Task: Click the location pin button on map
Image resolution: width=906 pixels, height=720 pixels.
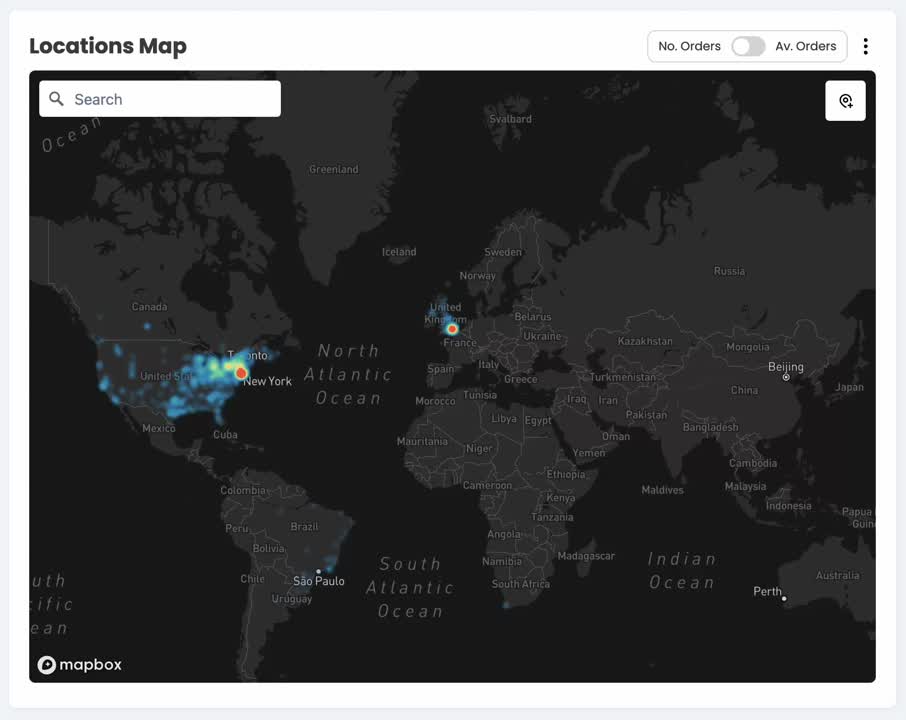Action: coord(845,101)
